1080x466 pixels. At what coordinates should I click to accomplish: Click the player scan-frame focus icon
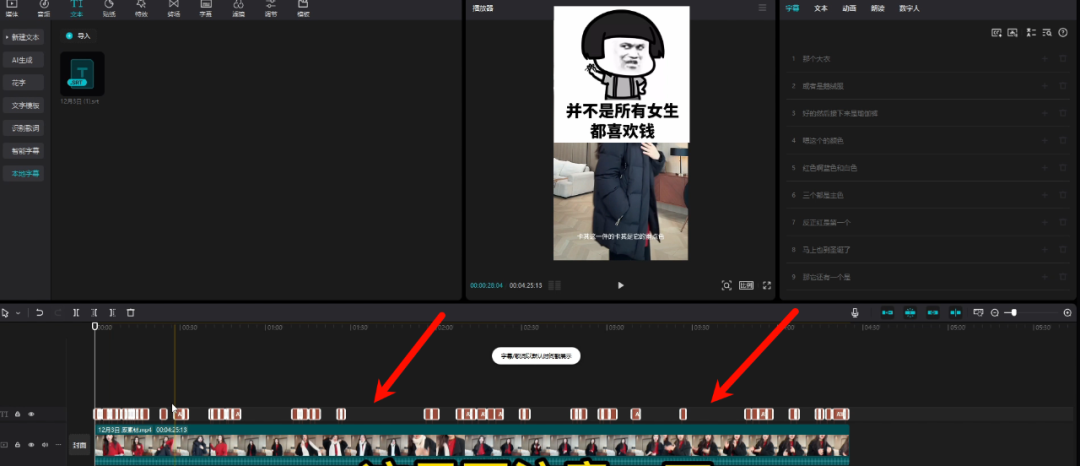pyautogui.click(x=726, y=285)
